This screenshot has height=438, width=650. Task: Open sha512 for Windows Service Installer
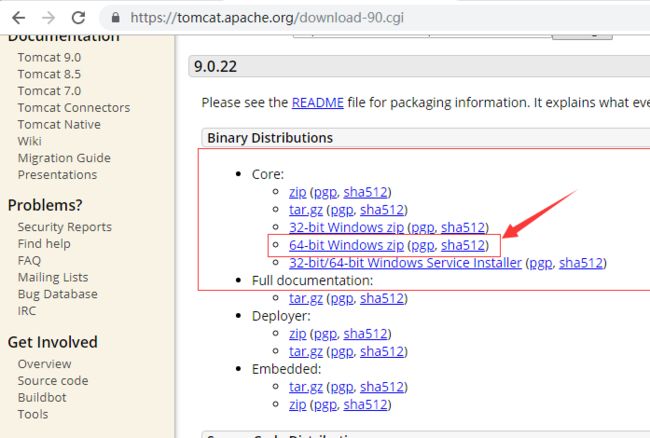(581, 263)
